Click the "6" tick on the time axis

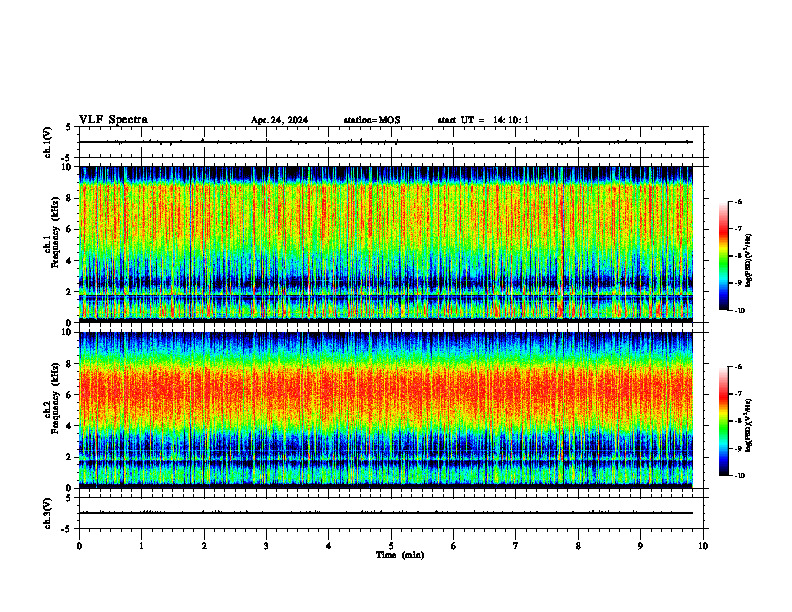pos(454,546)
